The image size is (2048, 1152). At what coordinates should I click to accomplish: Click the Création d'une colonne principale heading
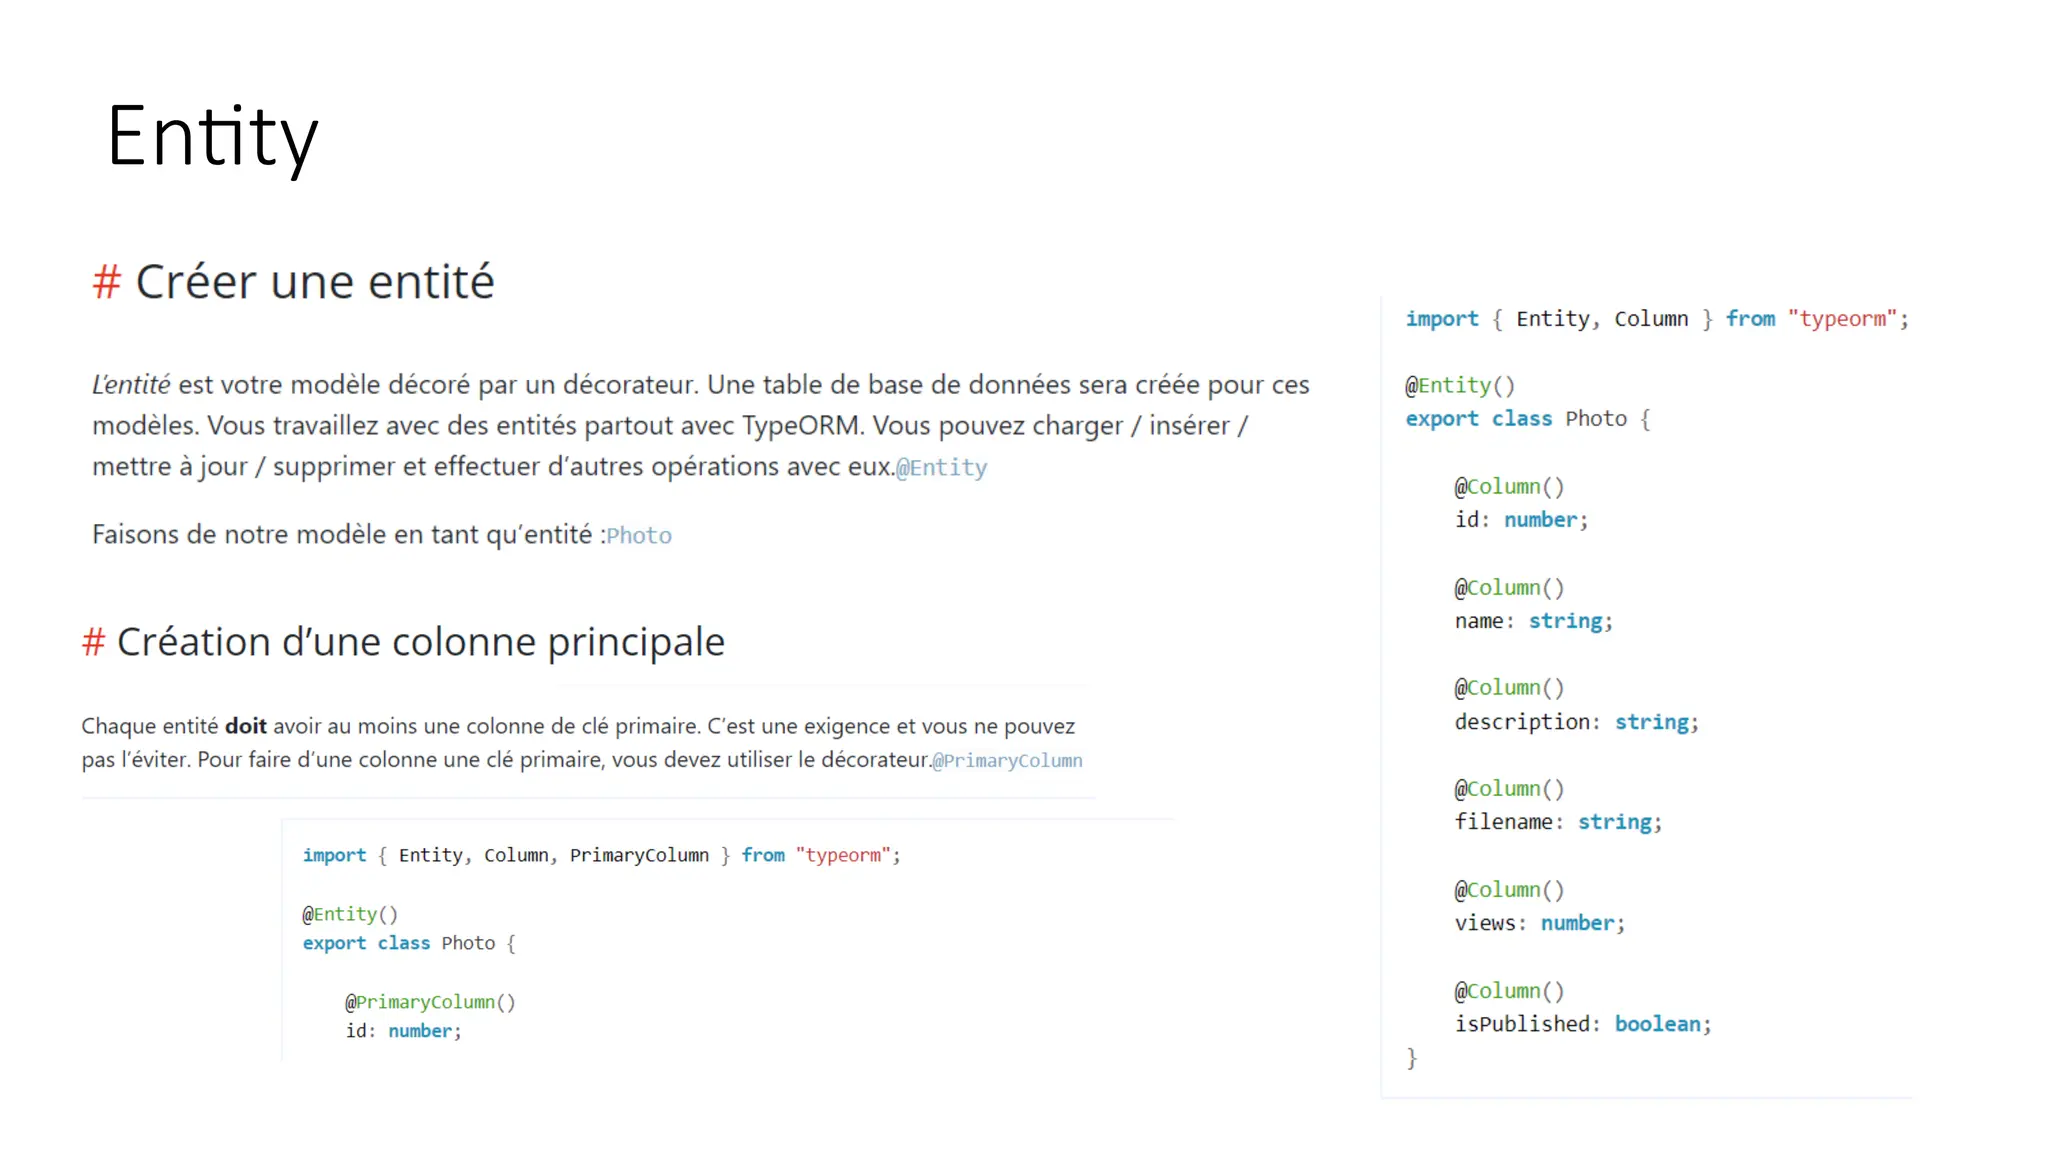[420, 642]
